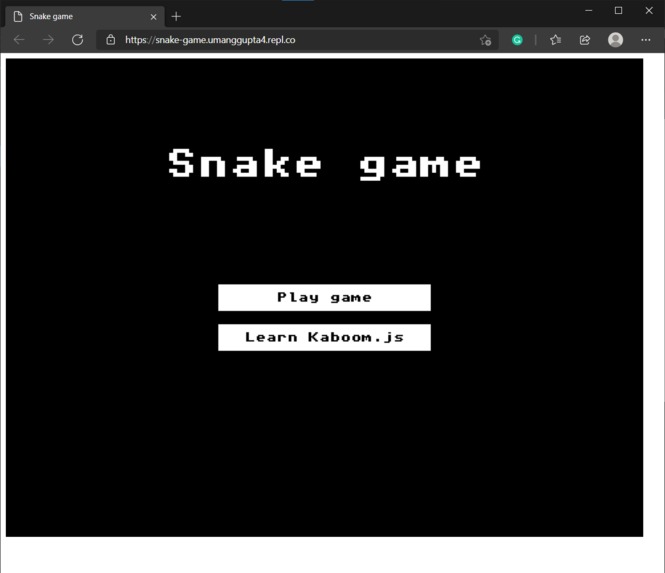Minimize the browser window
Screen dimensions: 665x573
tap(588, 11)
